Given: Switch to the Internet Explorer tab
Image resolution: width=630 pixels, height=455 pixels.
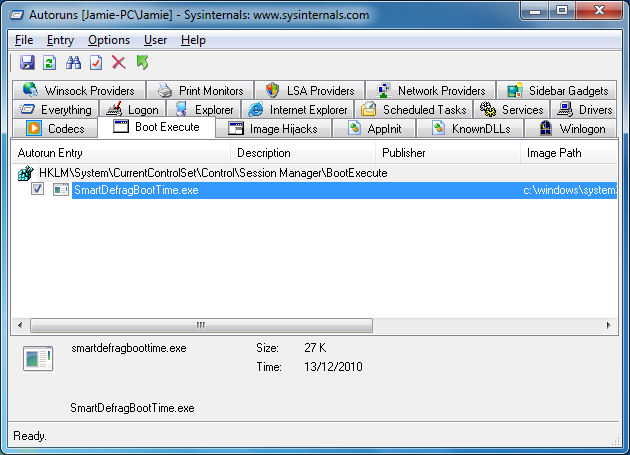Looking at the screenshot, I should click(x=297, y=109).
